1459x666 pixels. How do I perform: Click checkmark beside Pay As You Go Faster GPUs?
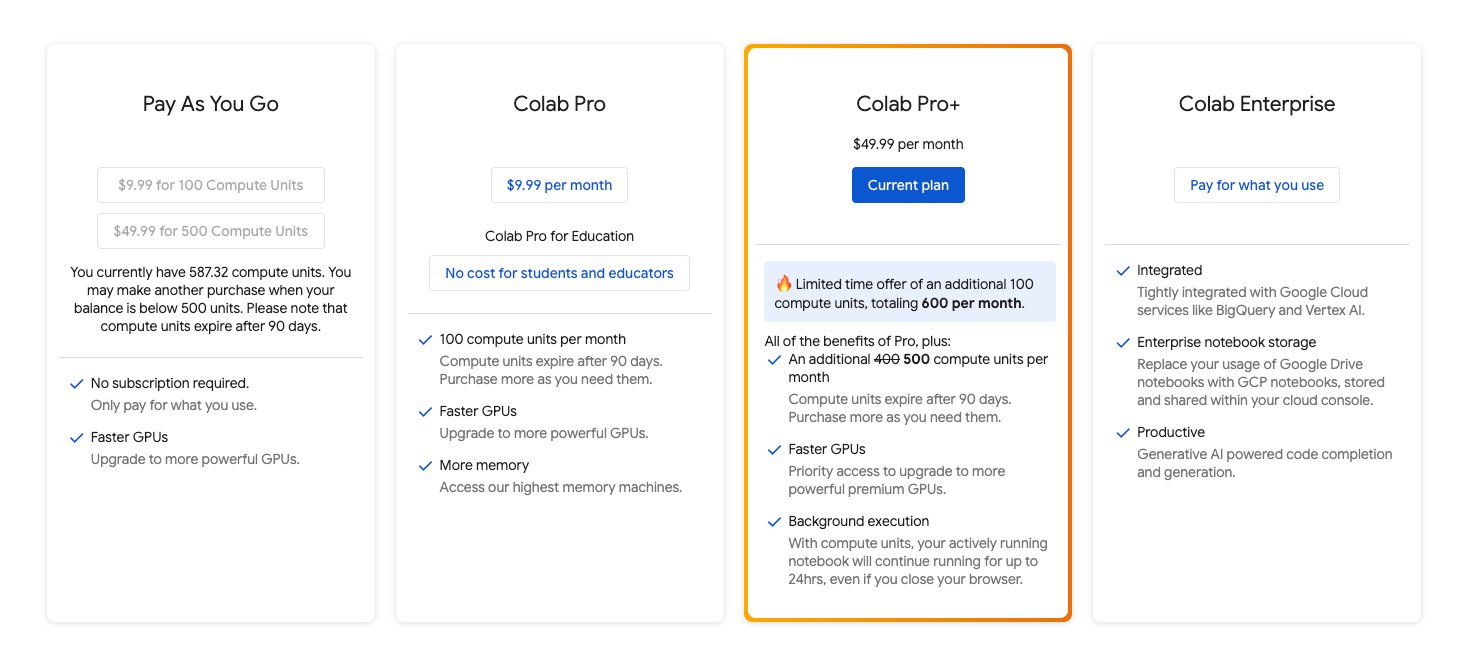[76, 438]
